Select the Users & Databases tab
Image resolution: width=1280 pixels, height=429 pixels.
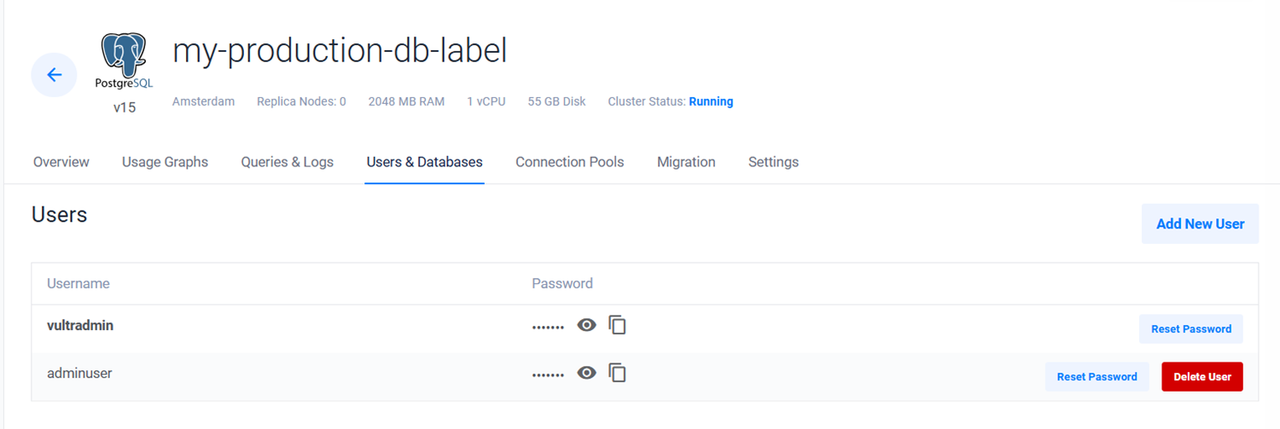pyautogui.click(x=425, y=162)
